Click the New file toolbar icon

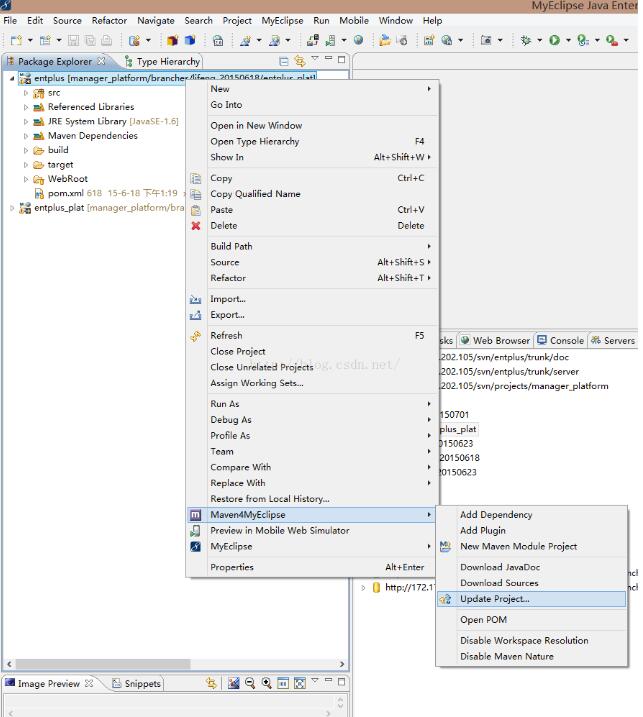coord(16,40)
